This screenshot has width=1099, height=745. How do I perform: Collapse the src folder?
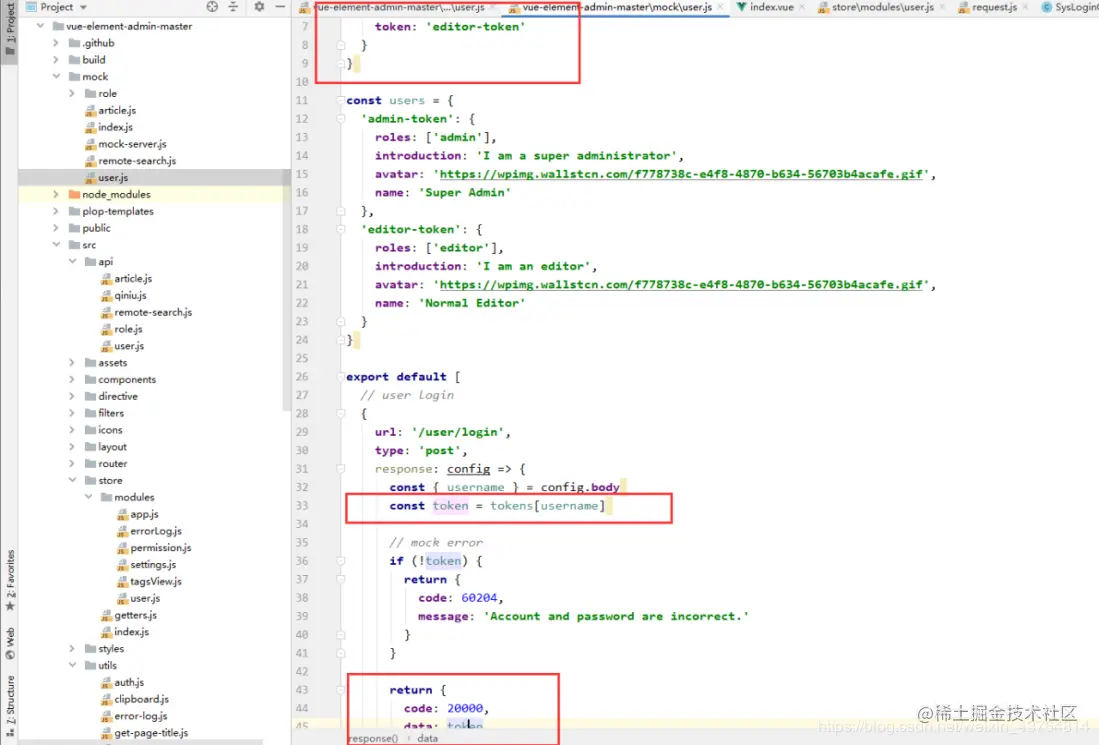[56, 245]
